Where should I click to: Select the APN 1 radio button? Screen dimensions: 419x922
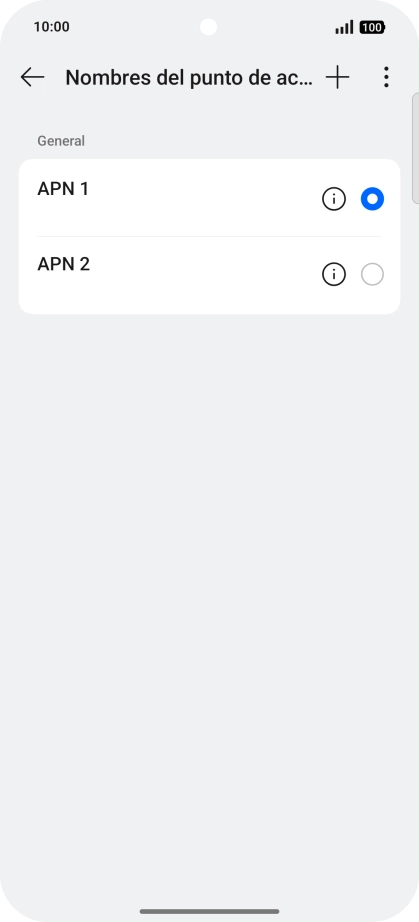372,199
